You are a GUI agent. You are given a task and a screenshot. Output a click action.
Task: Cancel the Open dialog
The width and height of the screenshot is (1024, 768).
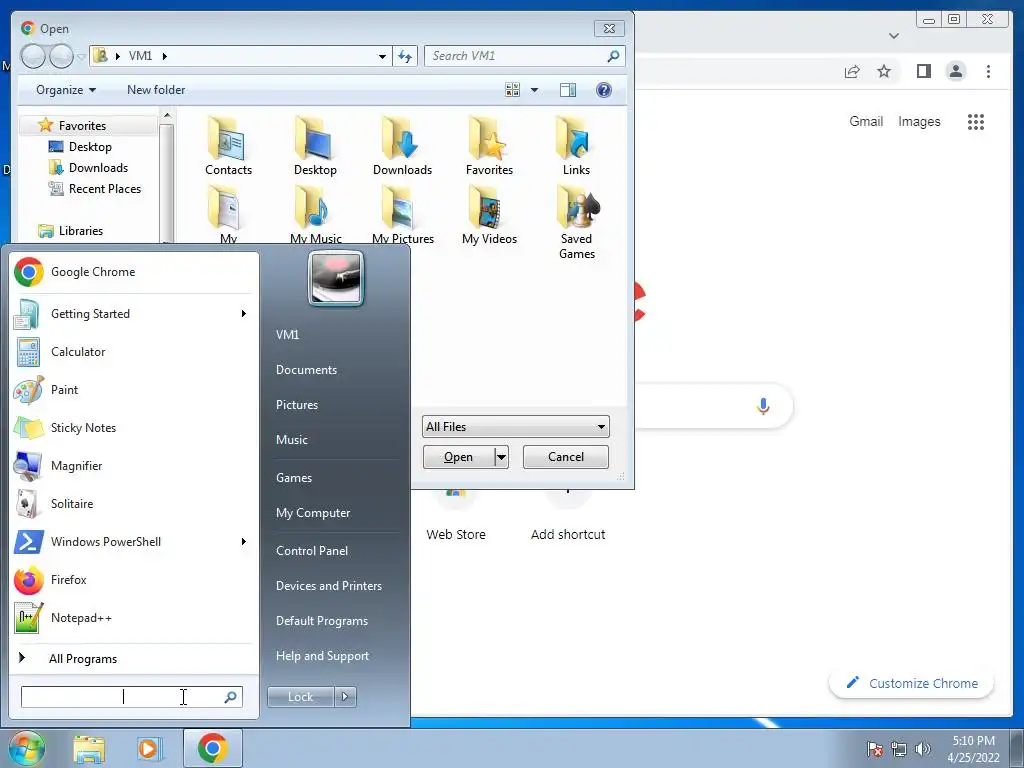(x=566, y=457)
